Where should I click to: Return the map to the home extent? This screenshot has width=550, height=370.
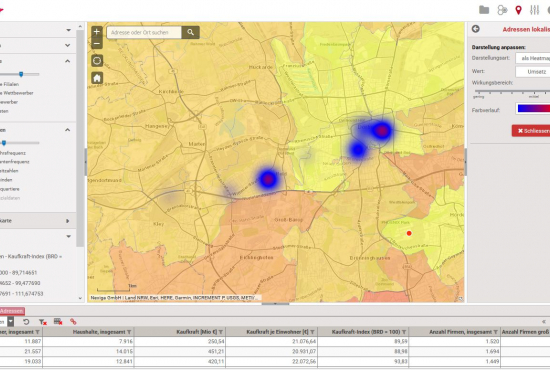point(97,78)
